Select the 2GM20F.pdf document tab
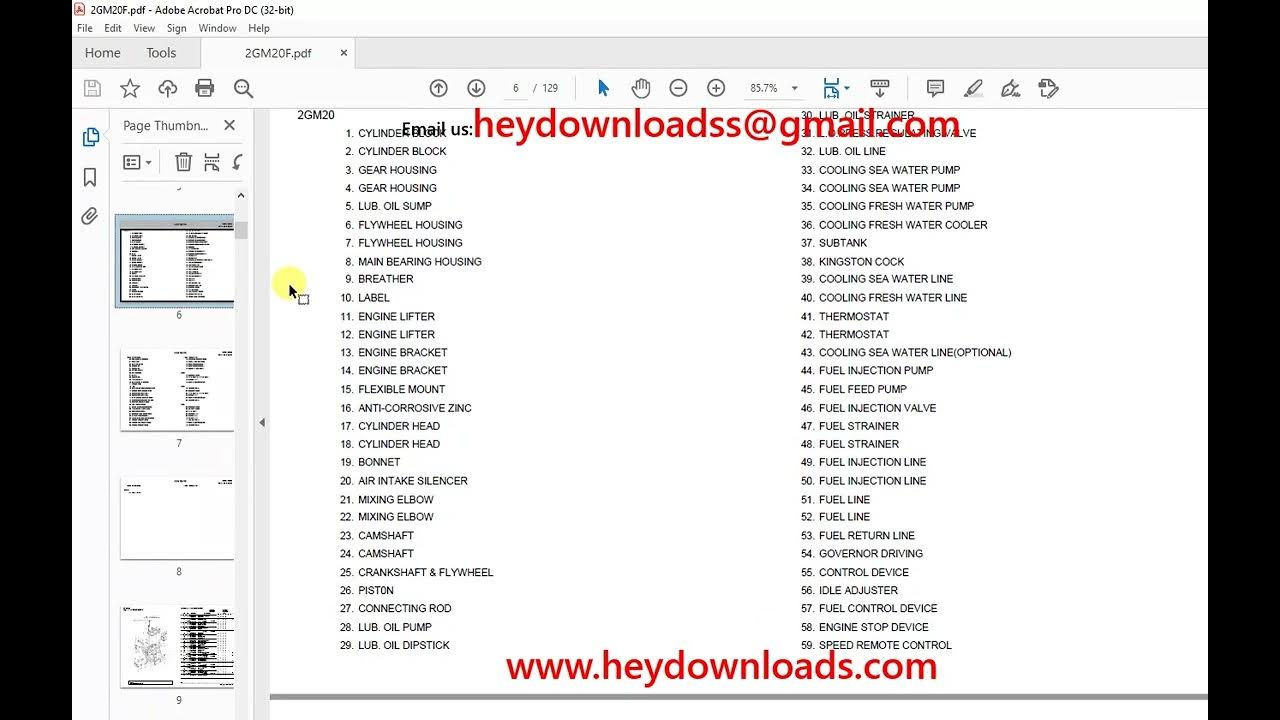1280x720 pixels. [277, 53]
